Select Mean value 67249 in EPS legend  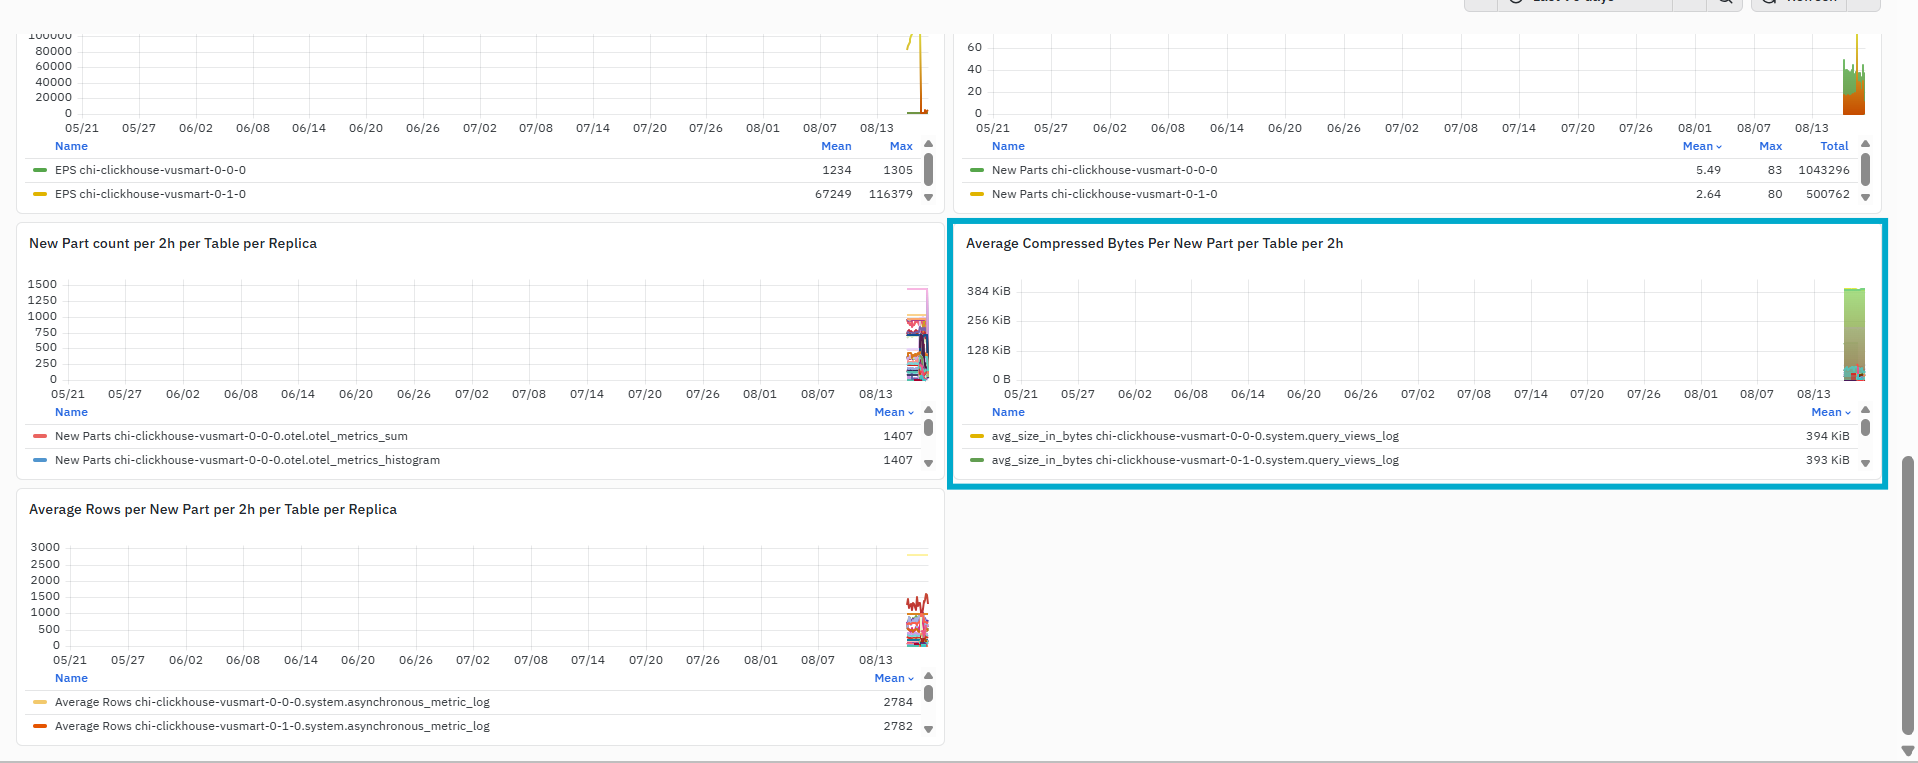point(833,194)
